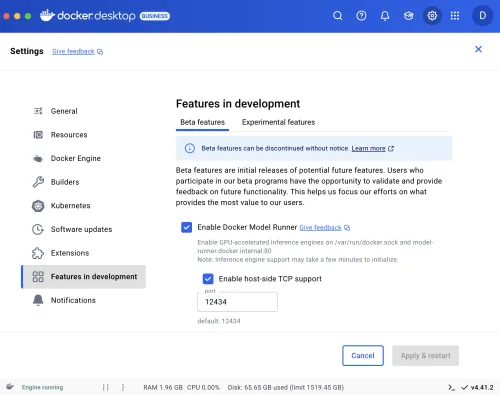Screen dimensions: 500x395
Task: Click the Cancel button
Action: pos(363,356)
